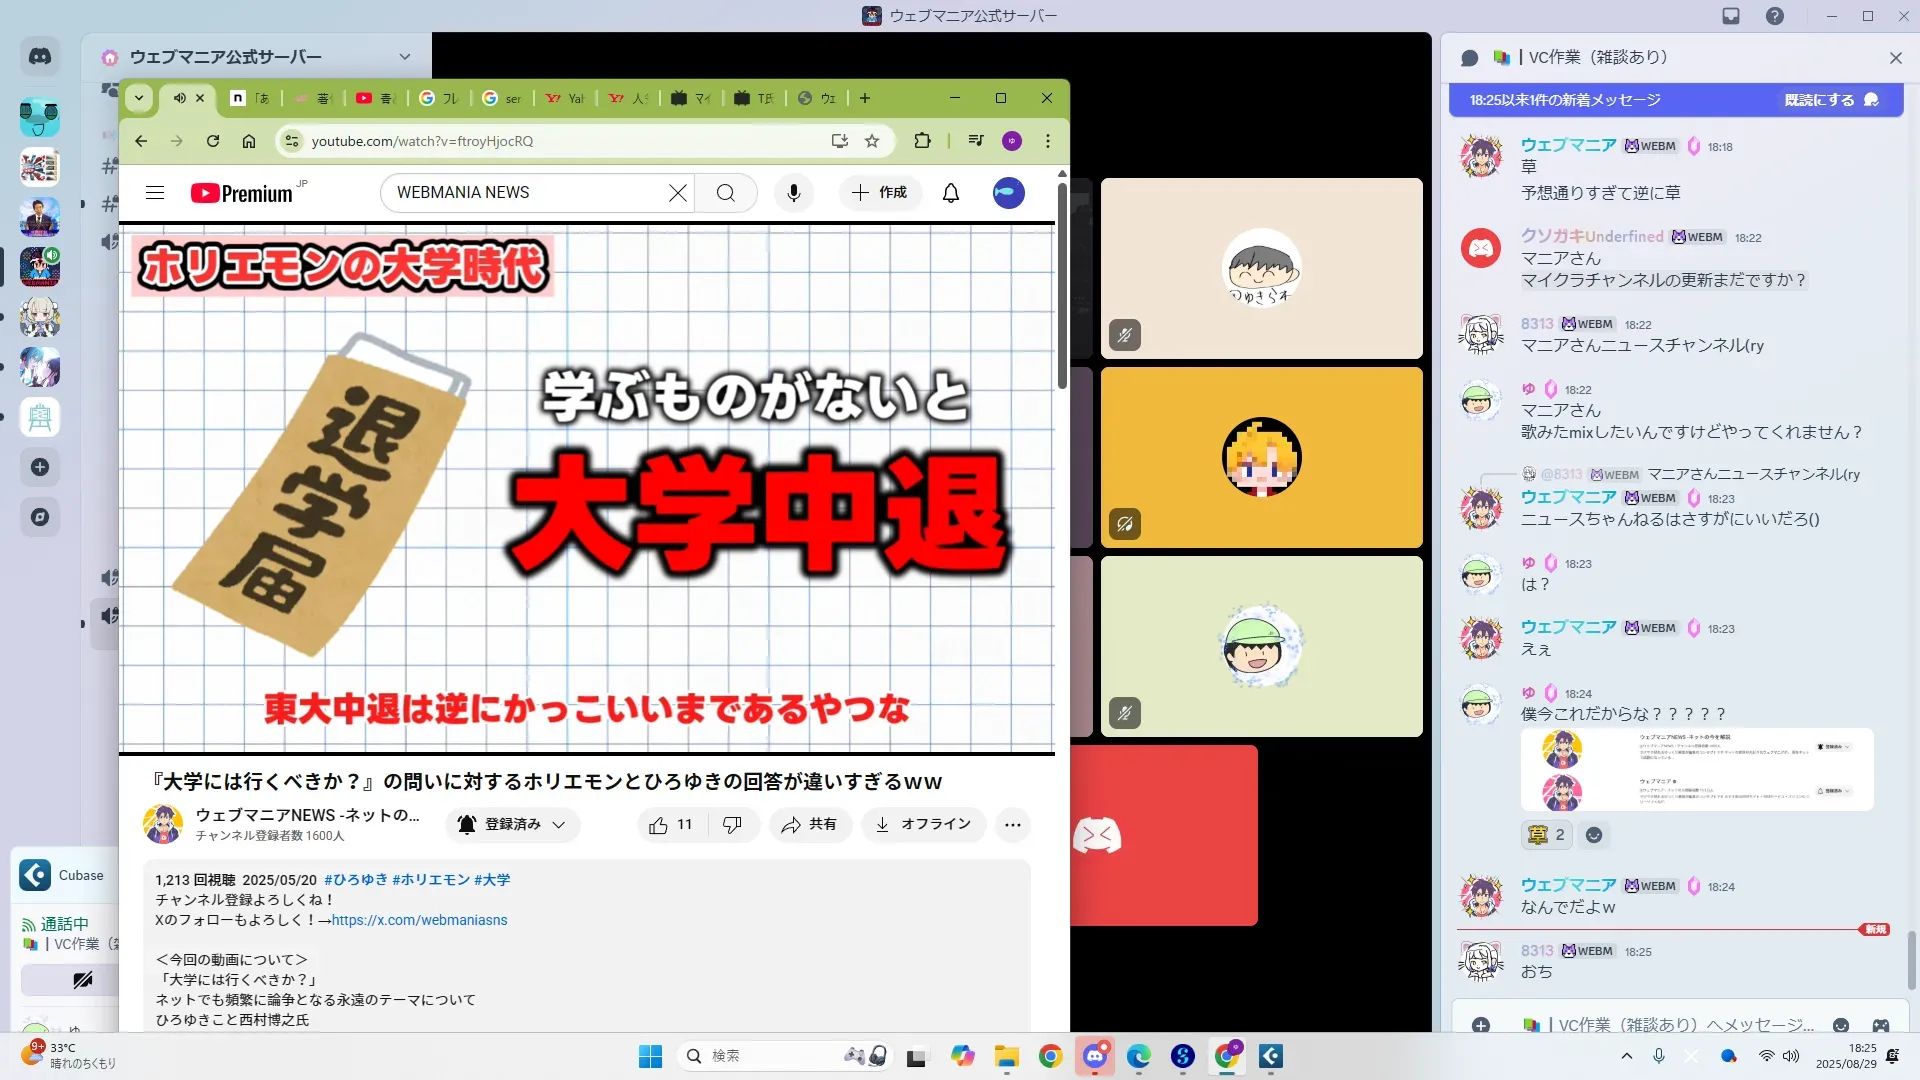This screenshot has height=1080, width=1920.
Task: Unmute the tab audio speaker icon
Action: tap(179, 98)
